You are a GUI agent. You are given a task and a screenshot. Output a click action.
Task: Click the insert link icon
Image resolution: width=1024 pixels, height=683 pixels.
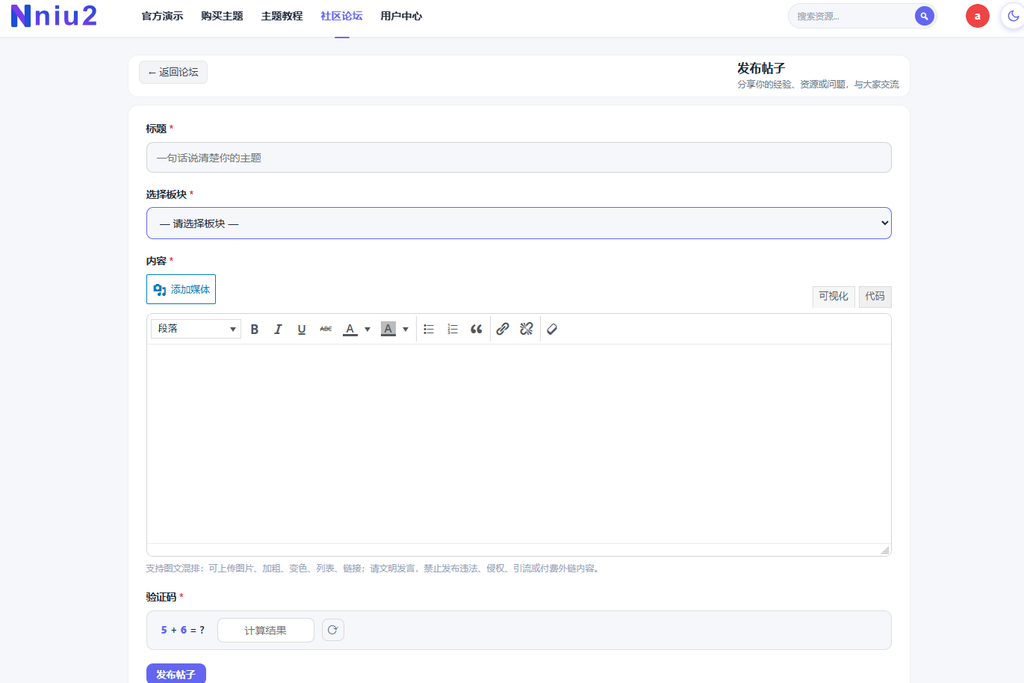tap(502, 329)
